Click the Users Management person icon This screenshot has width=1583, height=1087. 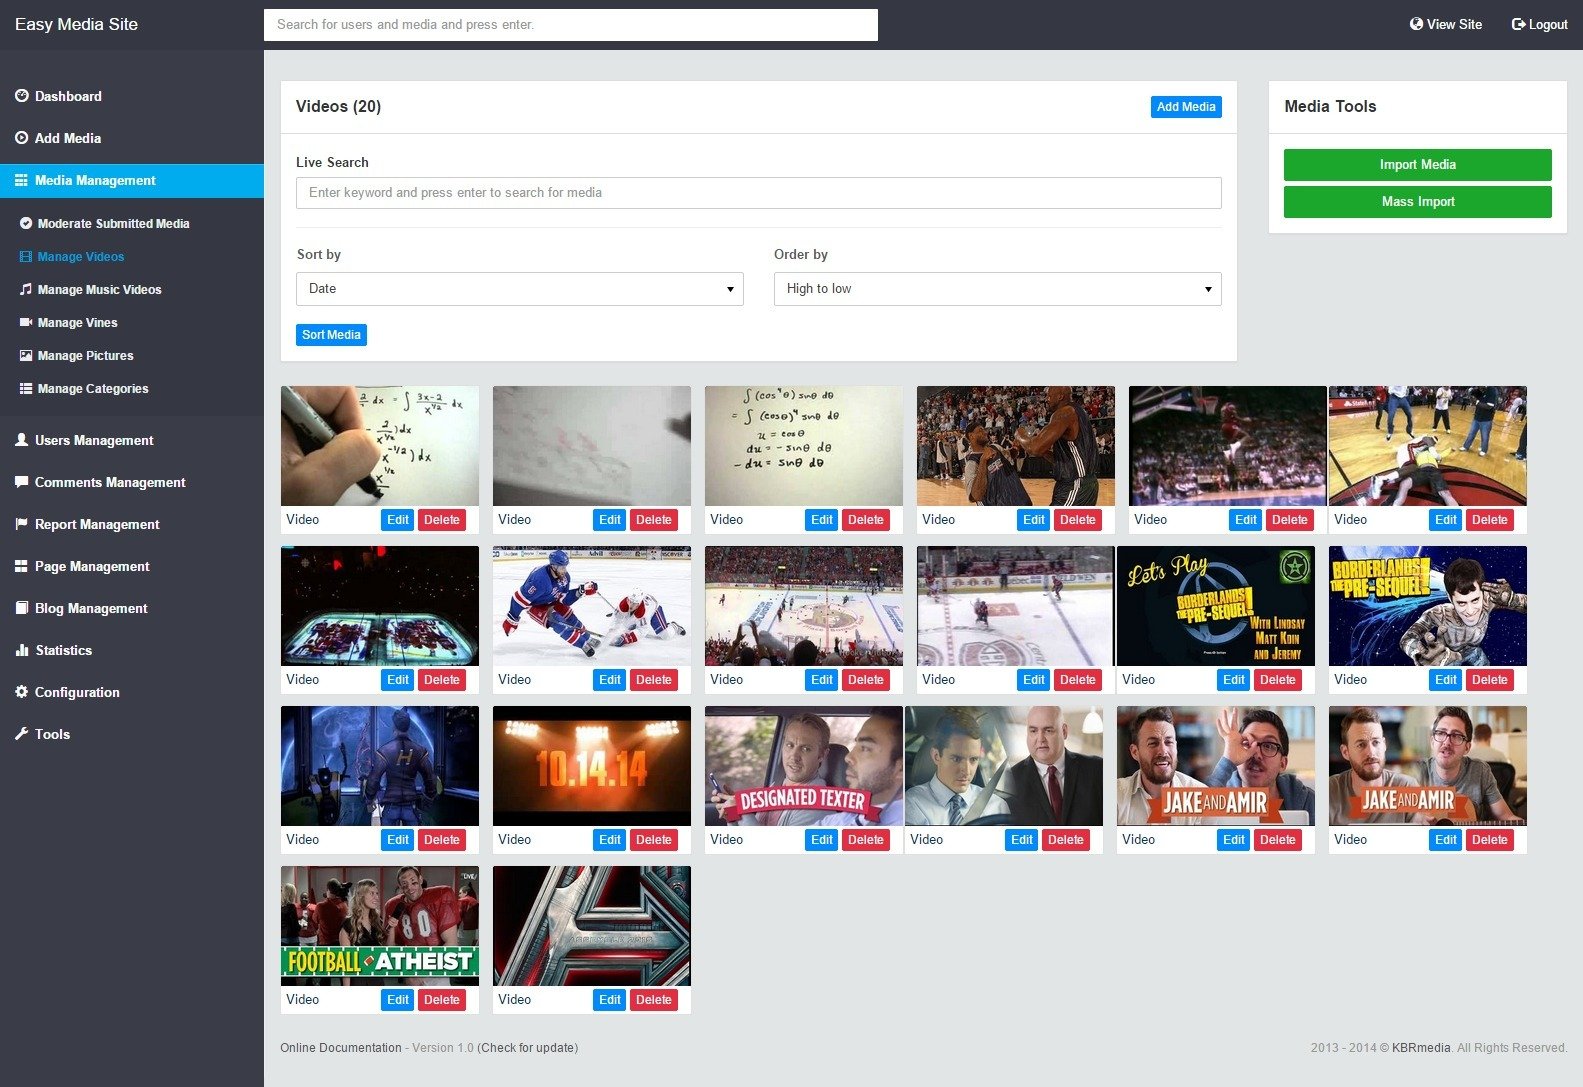21,440
